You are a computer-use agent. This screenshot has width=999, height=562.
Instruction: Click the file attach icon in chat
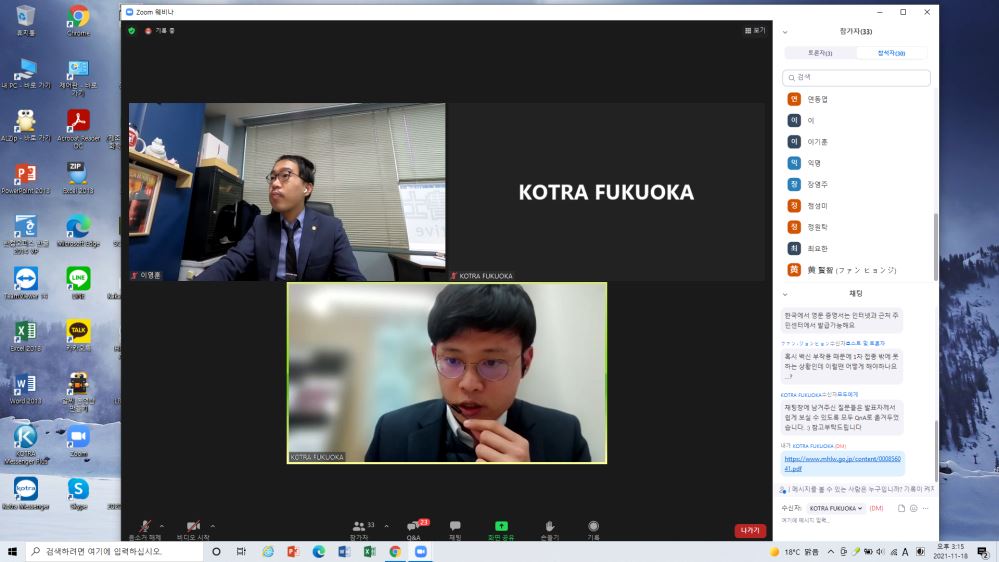[901, 508]
